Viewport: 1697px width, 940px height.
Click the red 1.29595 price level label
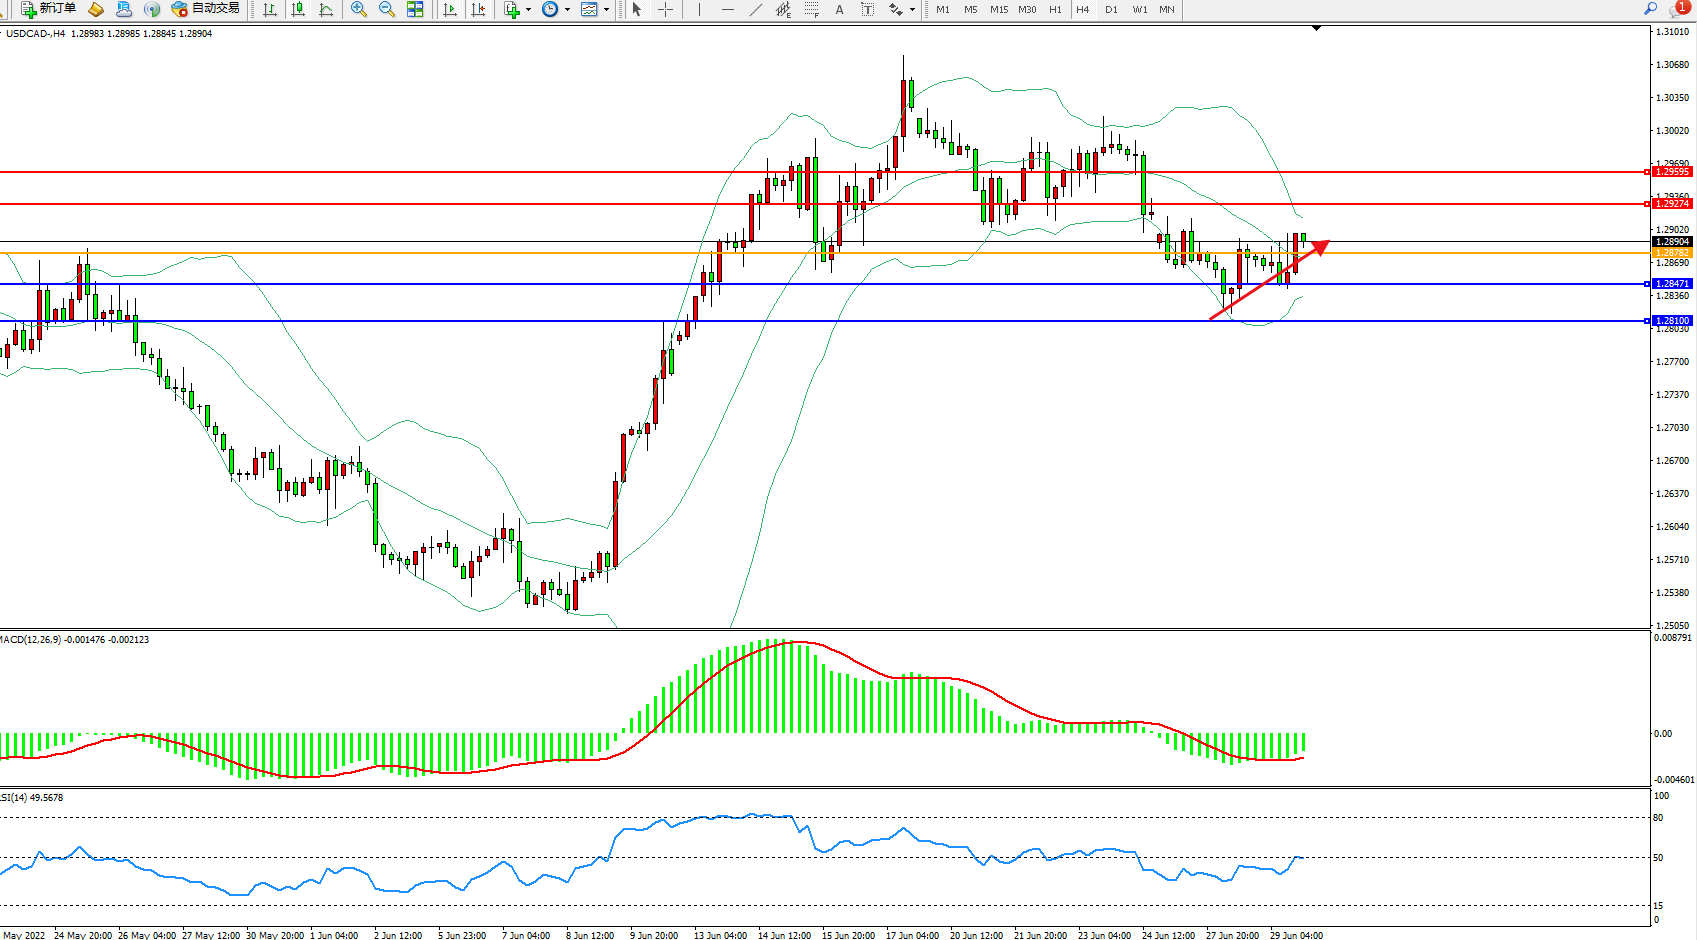(1672, 172)
